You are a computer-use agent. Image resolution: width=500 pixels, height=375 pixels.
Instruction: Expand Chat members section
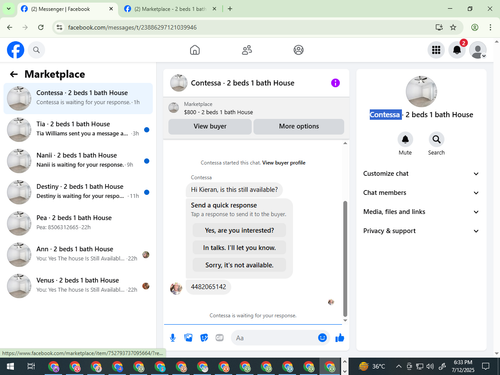[x=421, y=193]
